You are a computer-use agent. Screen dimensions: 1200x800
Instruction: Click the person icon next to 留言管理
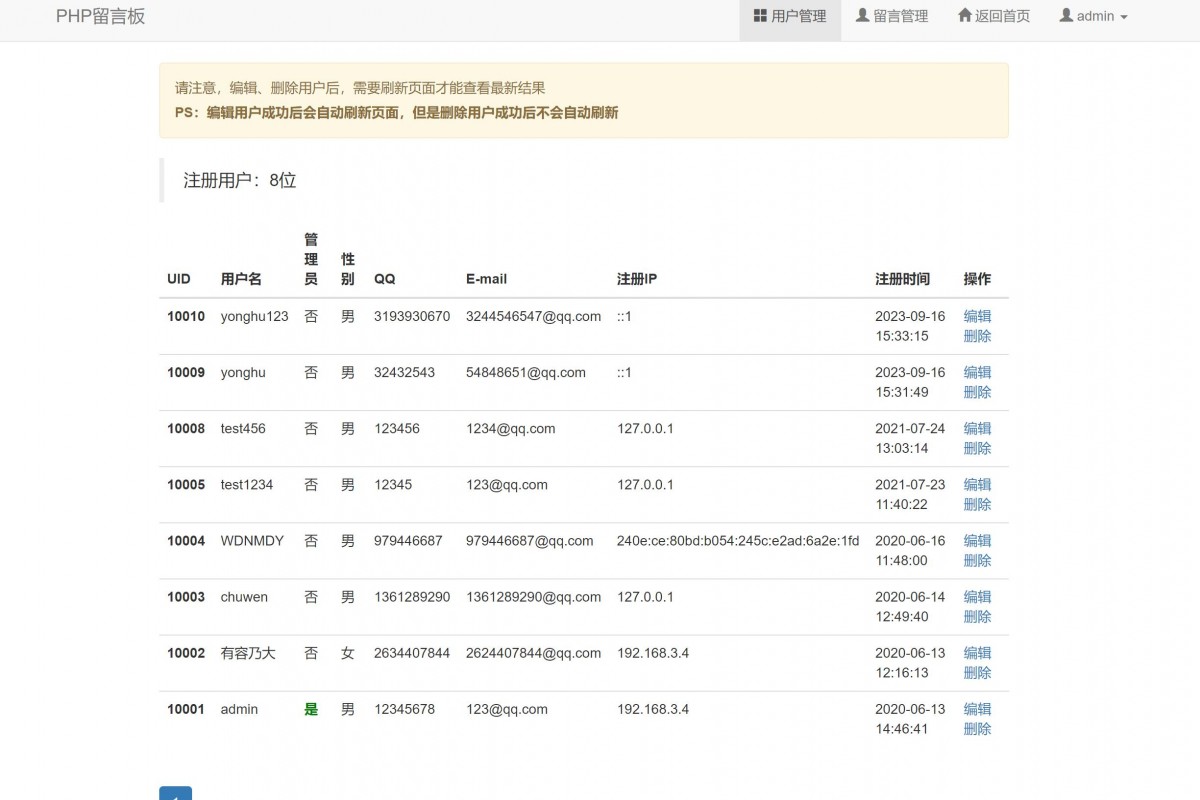click(860, 16)
